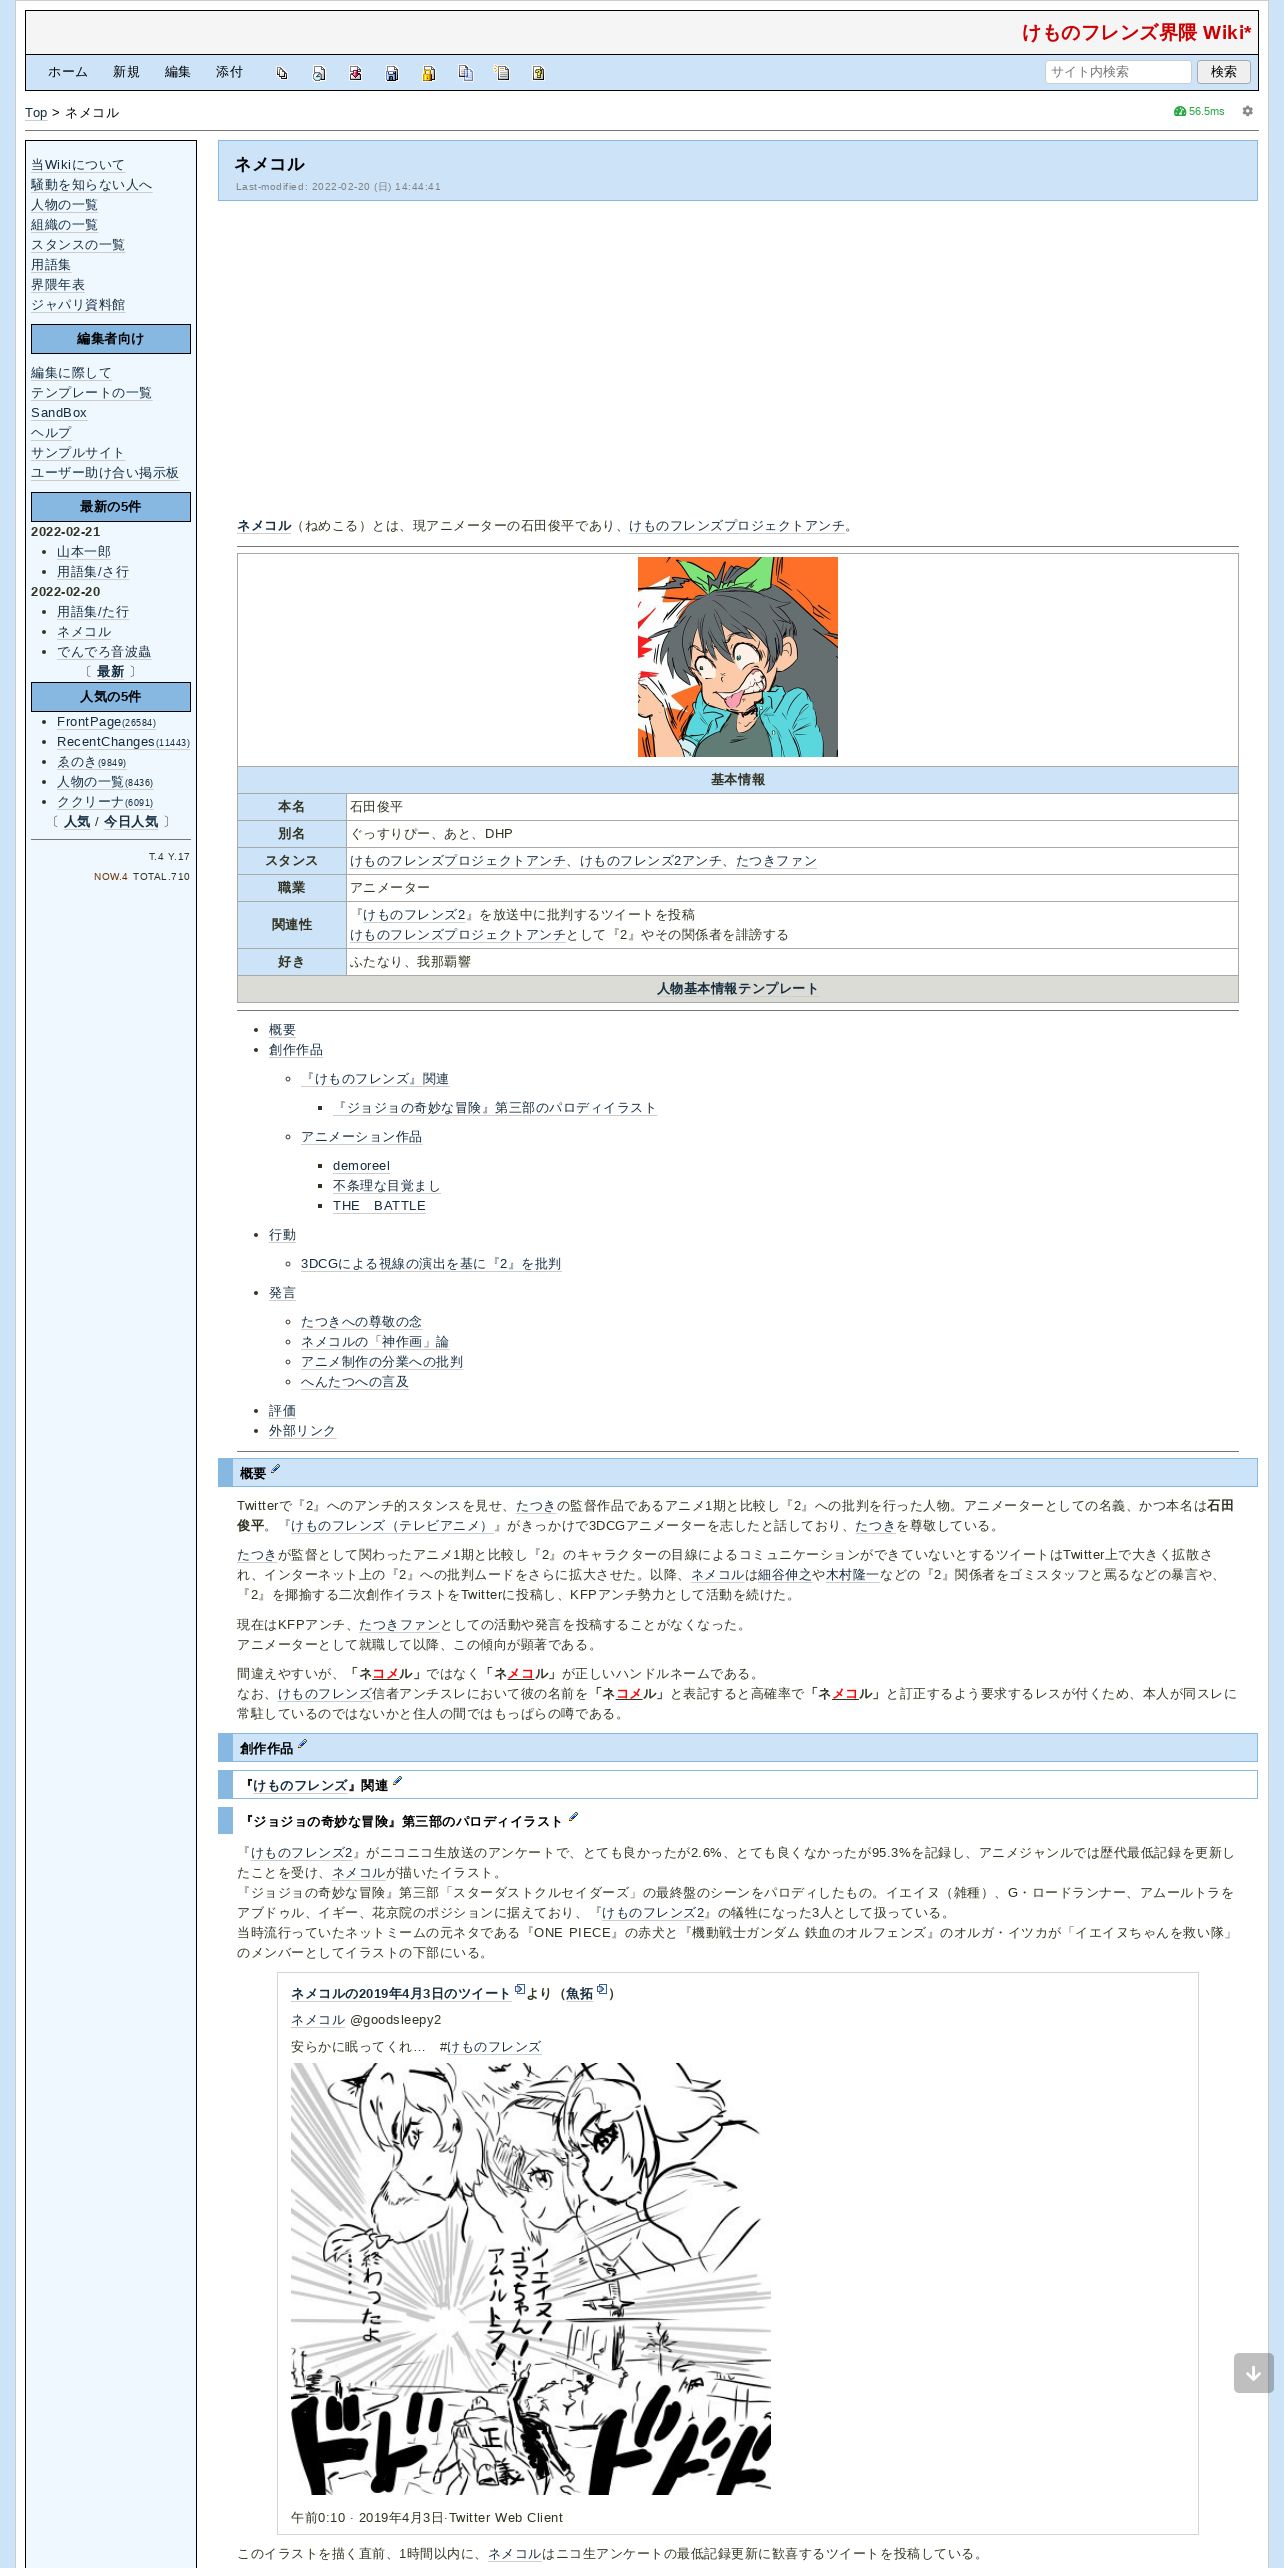Open the 添付 menu item
This screenshot has height=2568, width=1284.
229,72
